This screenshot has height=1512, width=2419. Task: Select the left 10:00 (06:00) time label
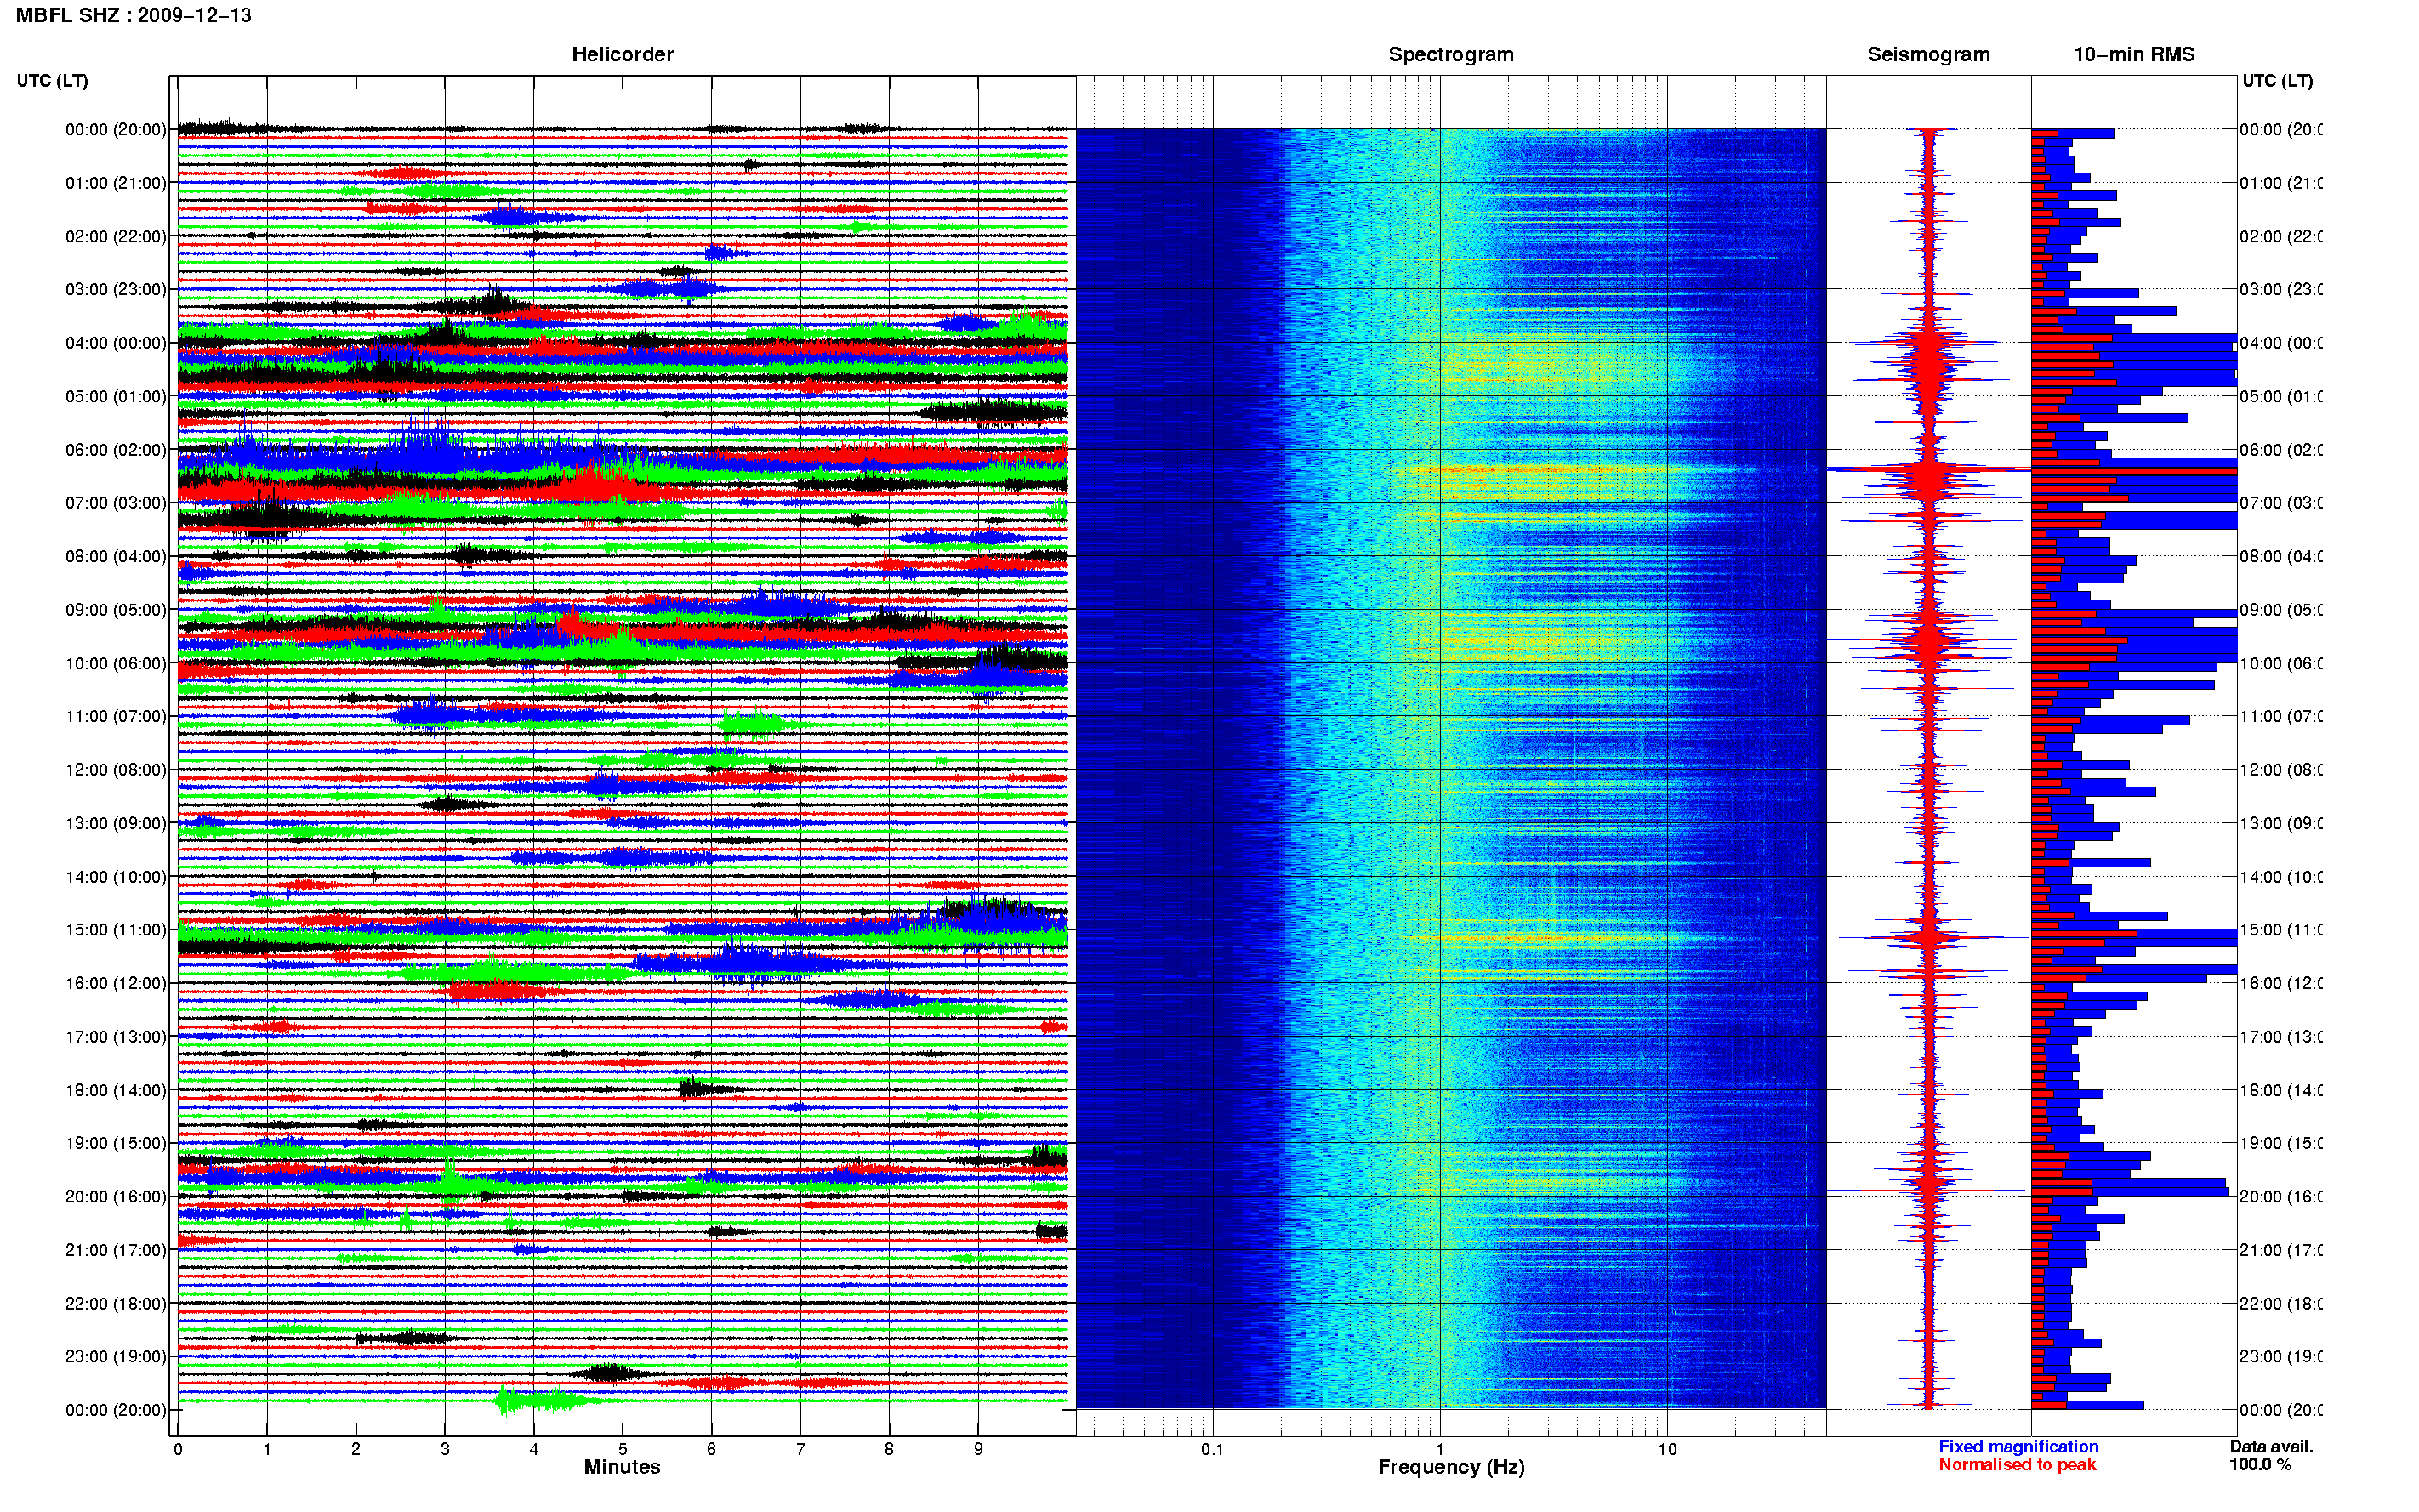tap(116, 663)
